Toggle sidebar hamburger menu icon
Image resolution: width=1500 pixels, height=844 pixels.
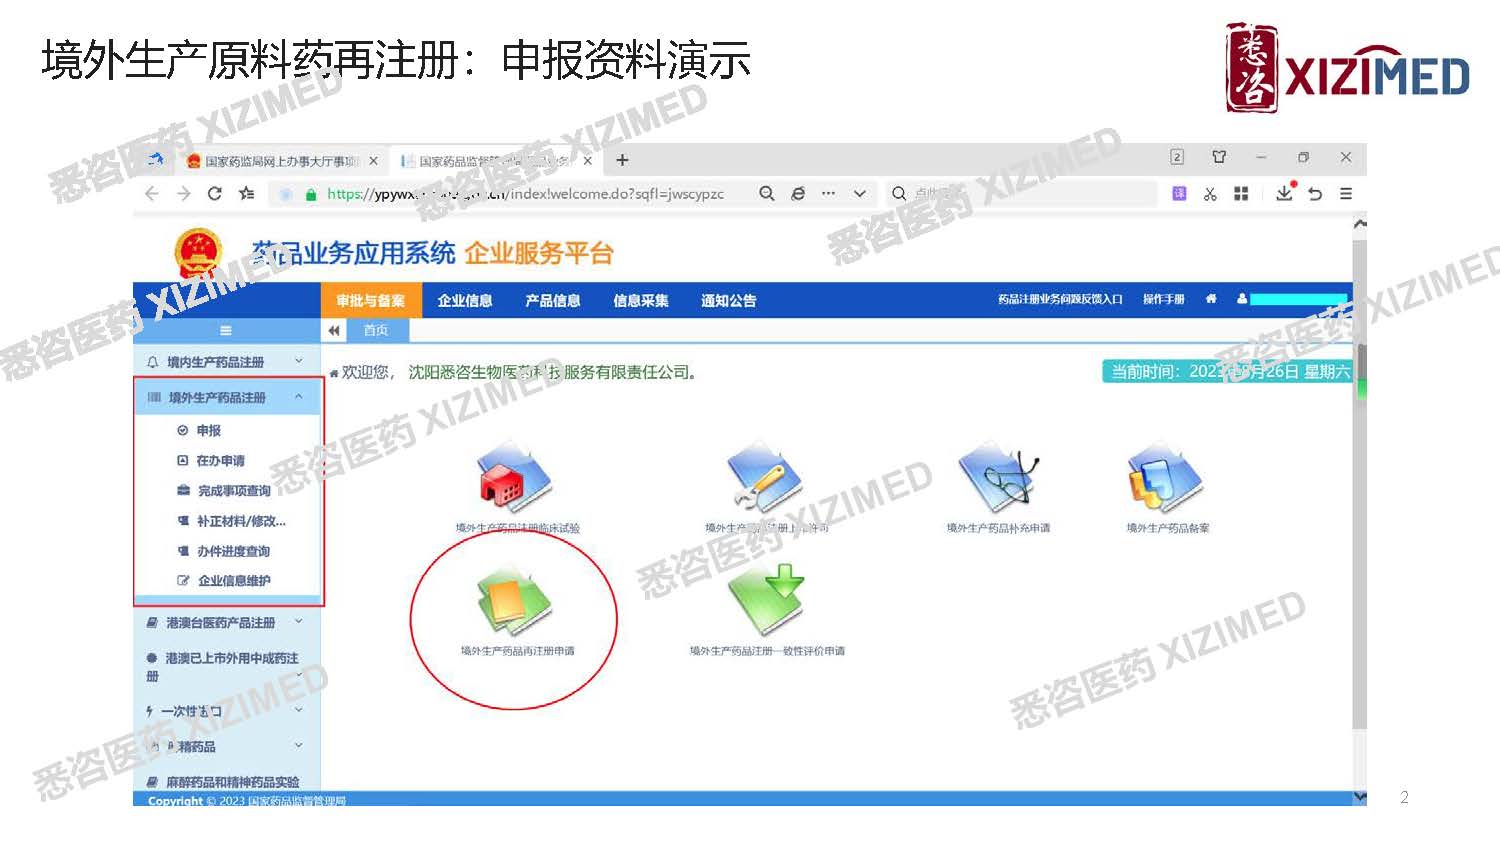pos(226,331)
